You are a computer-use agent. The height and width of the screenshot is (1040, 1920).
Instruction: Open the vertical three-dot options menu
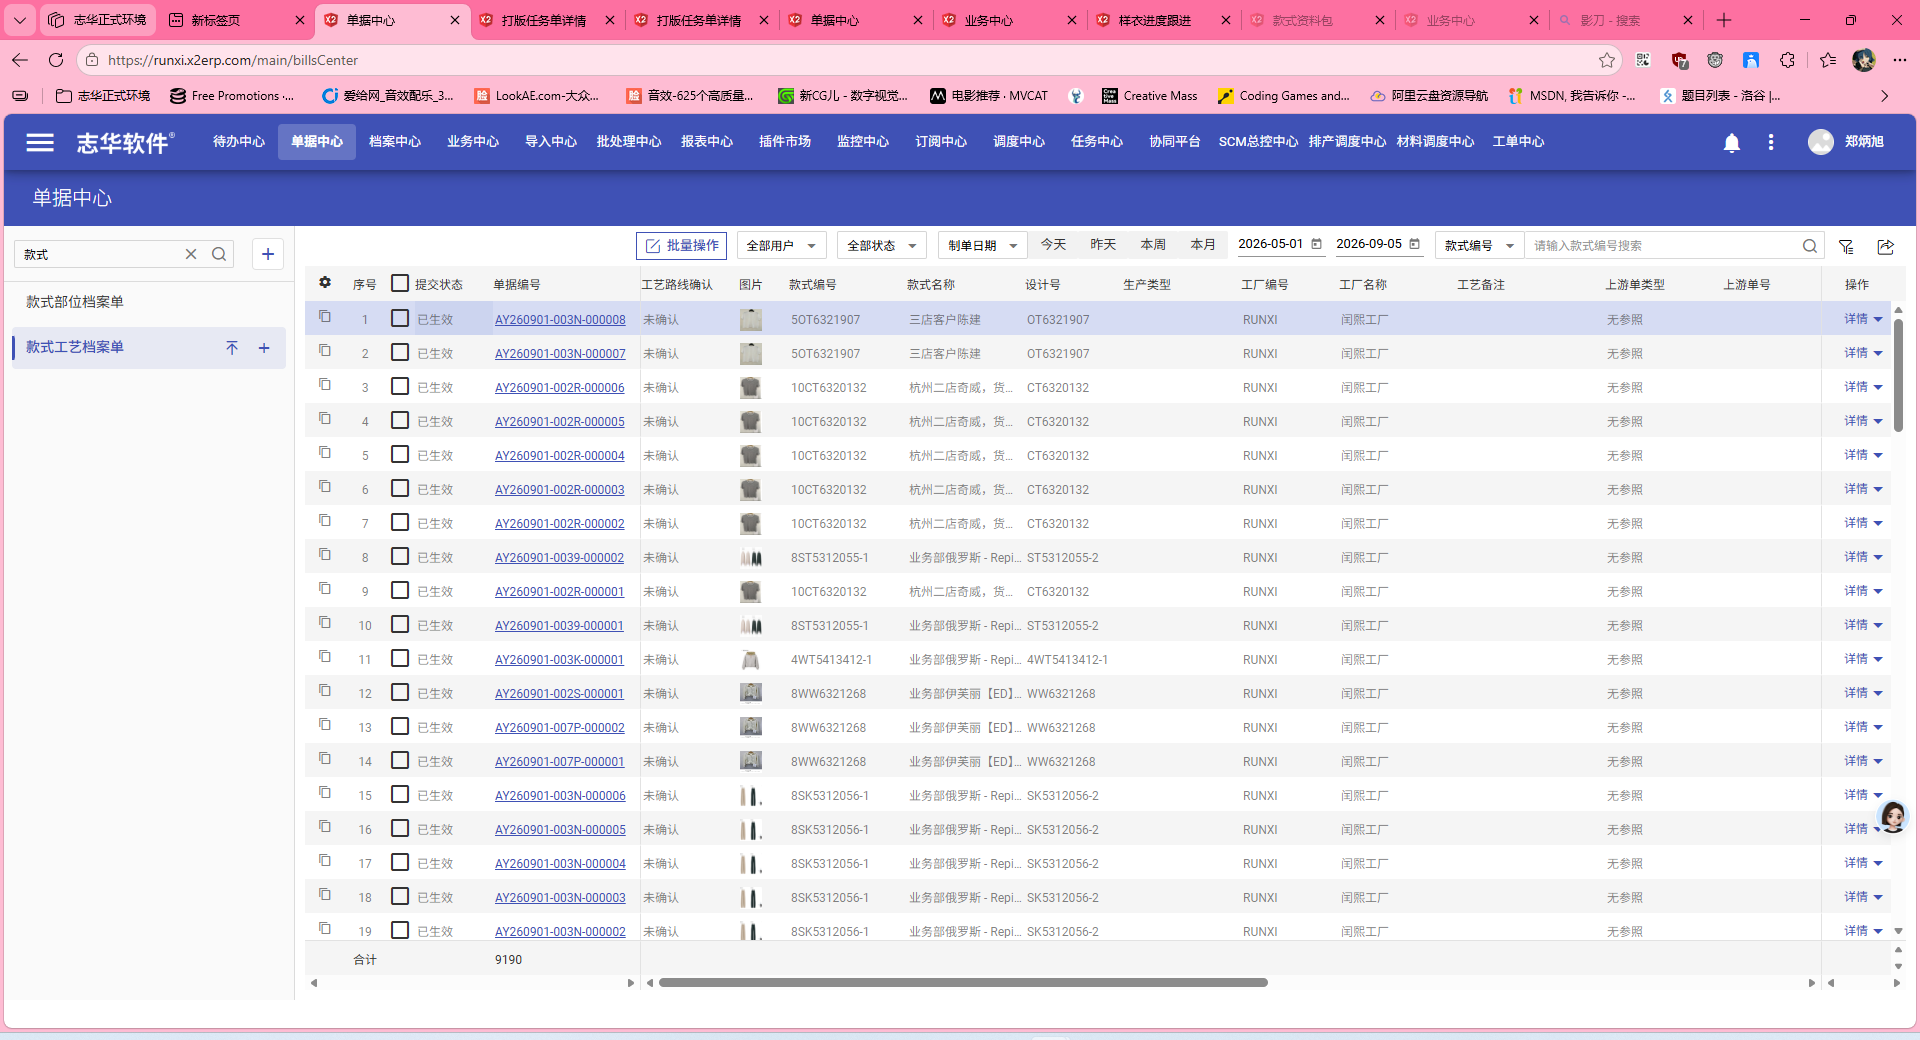pyautogui.click(x=1771, y=142)
